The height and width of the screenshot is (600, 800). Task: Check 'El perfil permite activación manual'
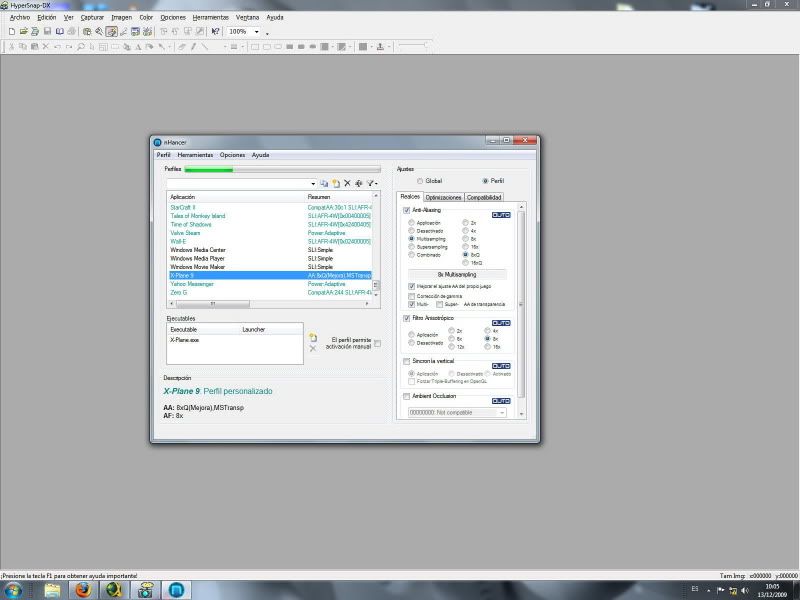pyautogui.click(x=377, y=343)
